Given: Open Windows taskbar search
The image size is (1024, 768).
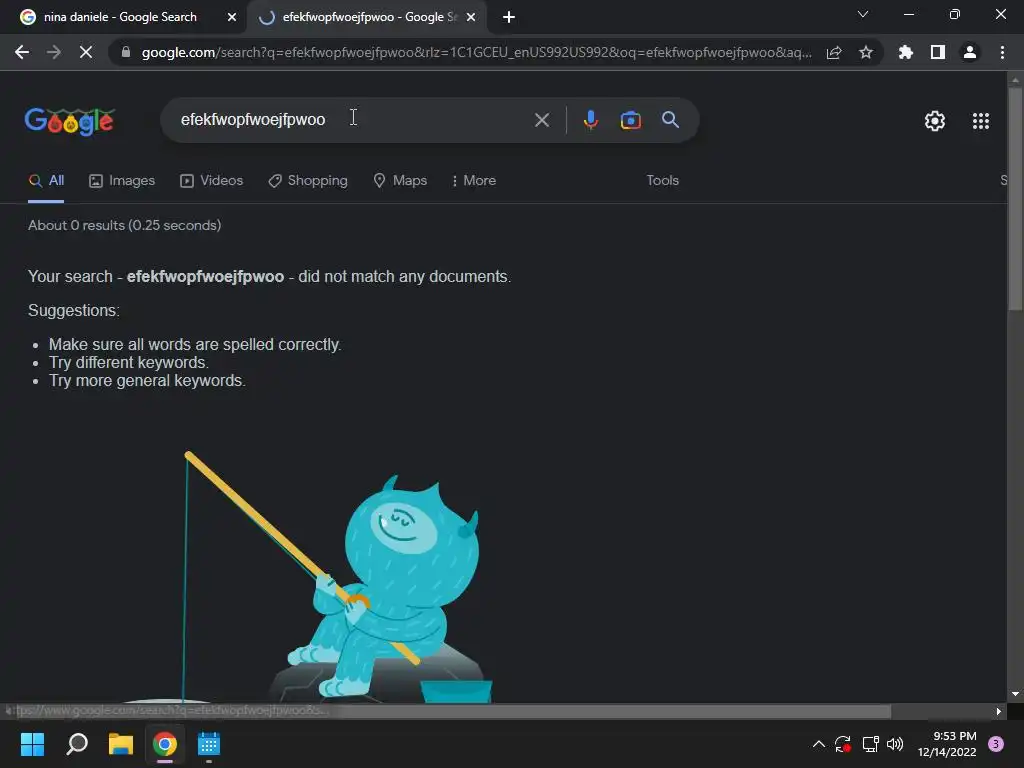Looking at the screenshot, I should 77,744.
